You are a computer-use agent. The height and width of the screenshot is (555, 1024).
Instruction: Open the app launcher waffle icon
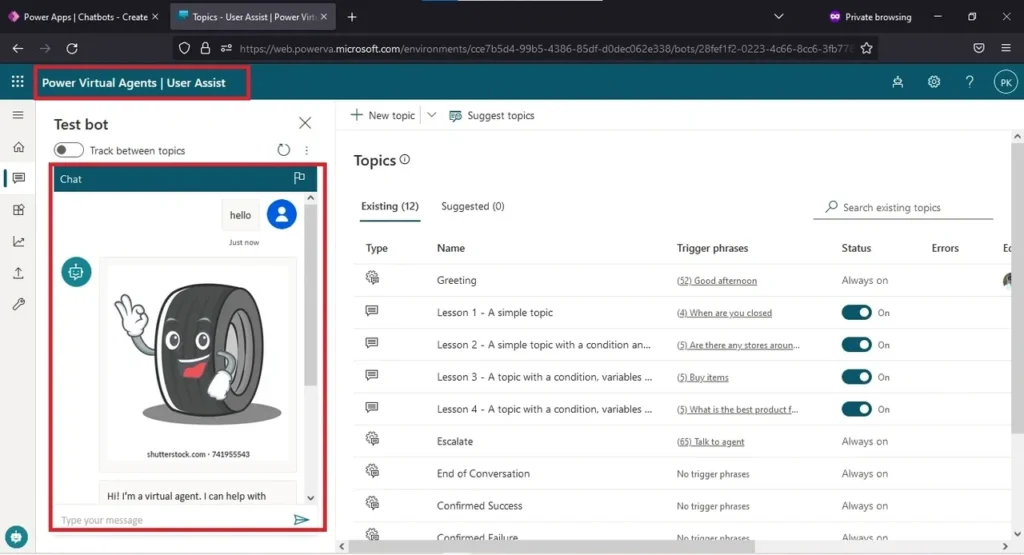tap(18, 82)
